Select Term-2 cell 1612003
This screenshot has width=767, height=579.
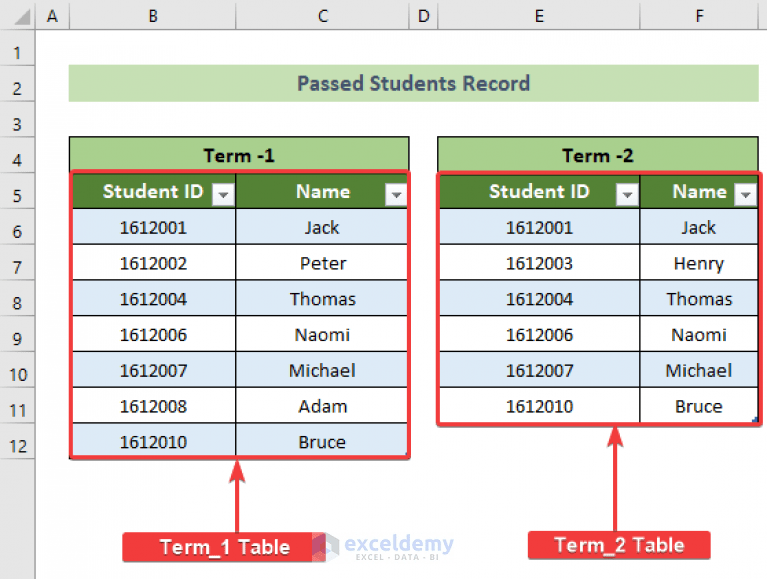coord(539,263)
